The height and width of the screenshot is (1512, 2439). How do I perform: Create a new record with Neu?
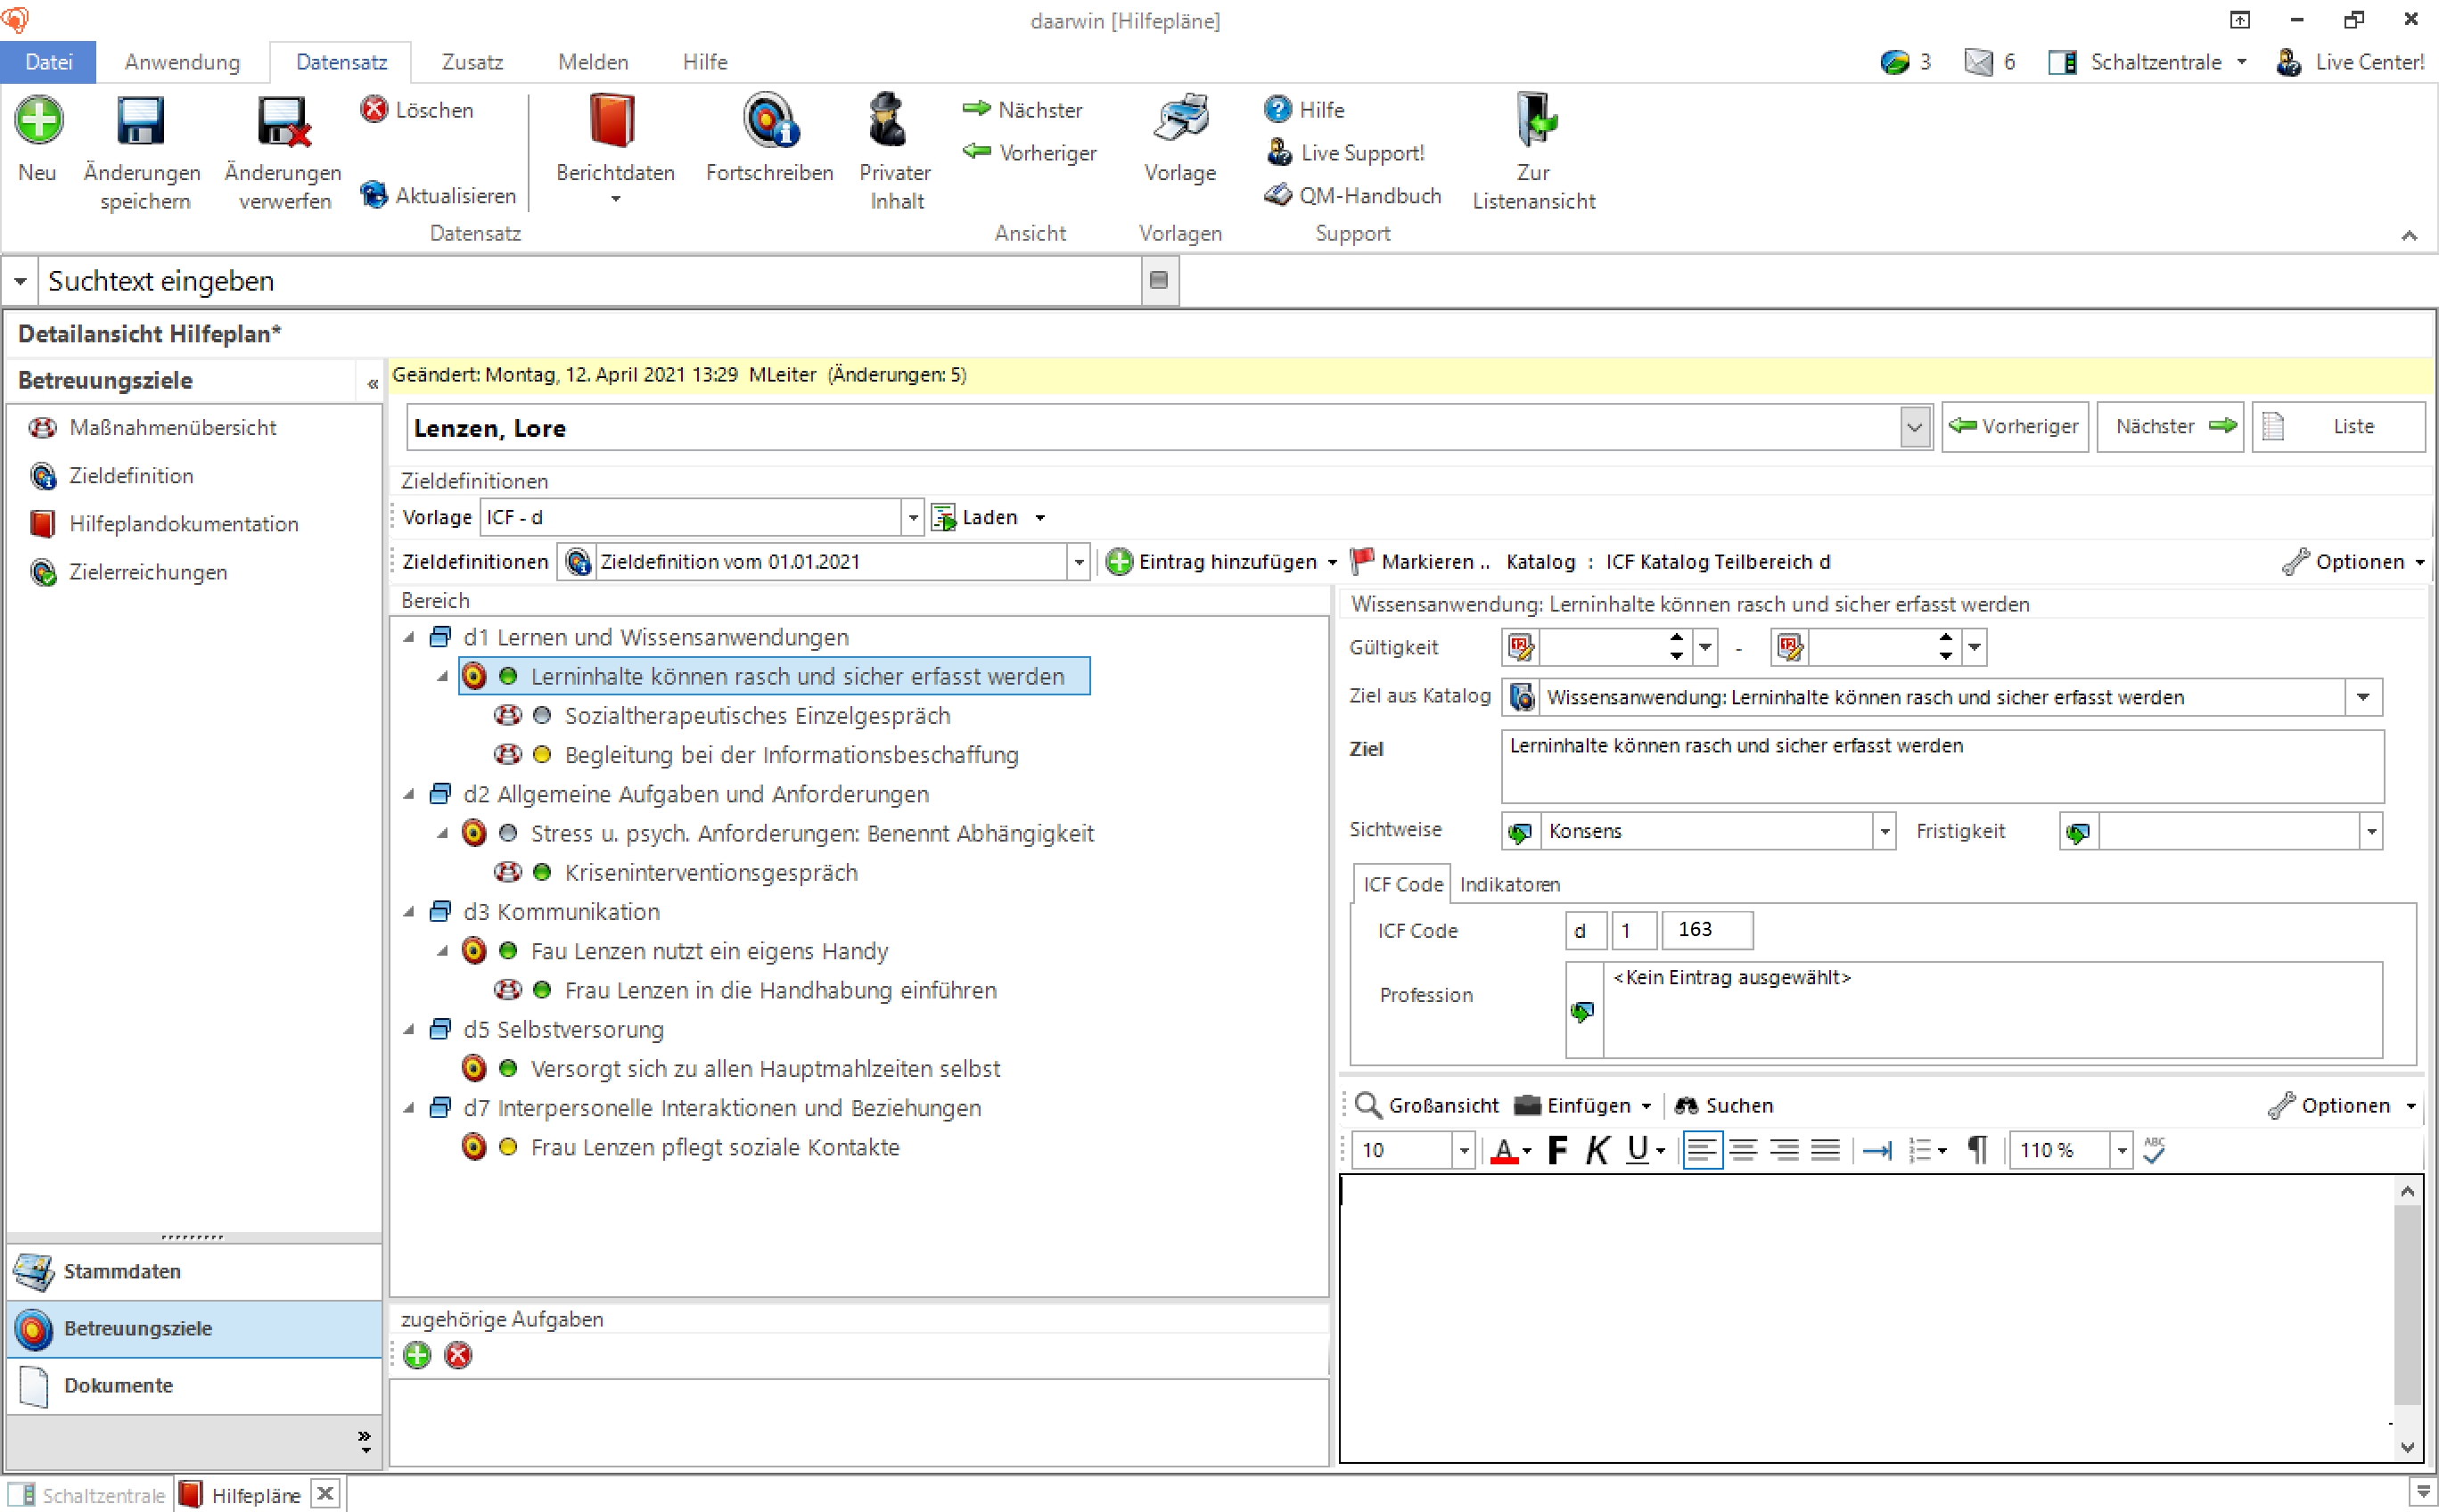coord(38,139)
